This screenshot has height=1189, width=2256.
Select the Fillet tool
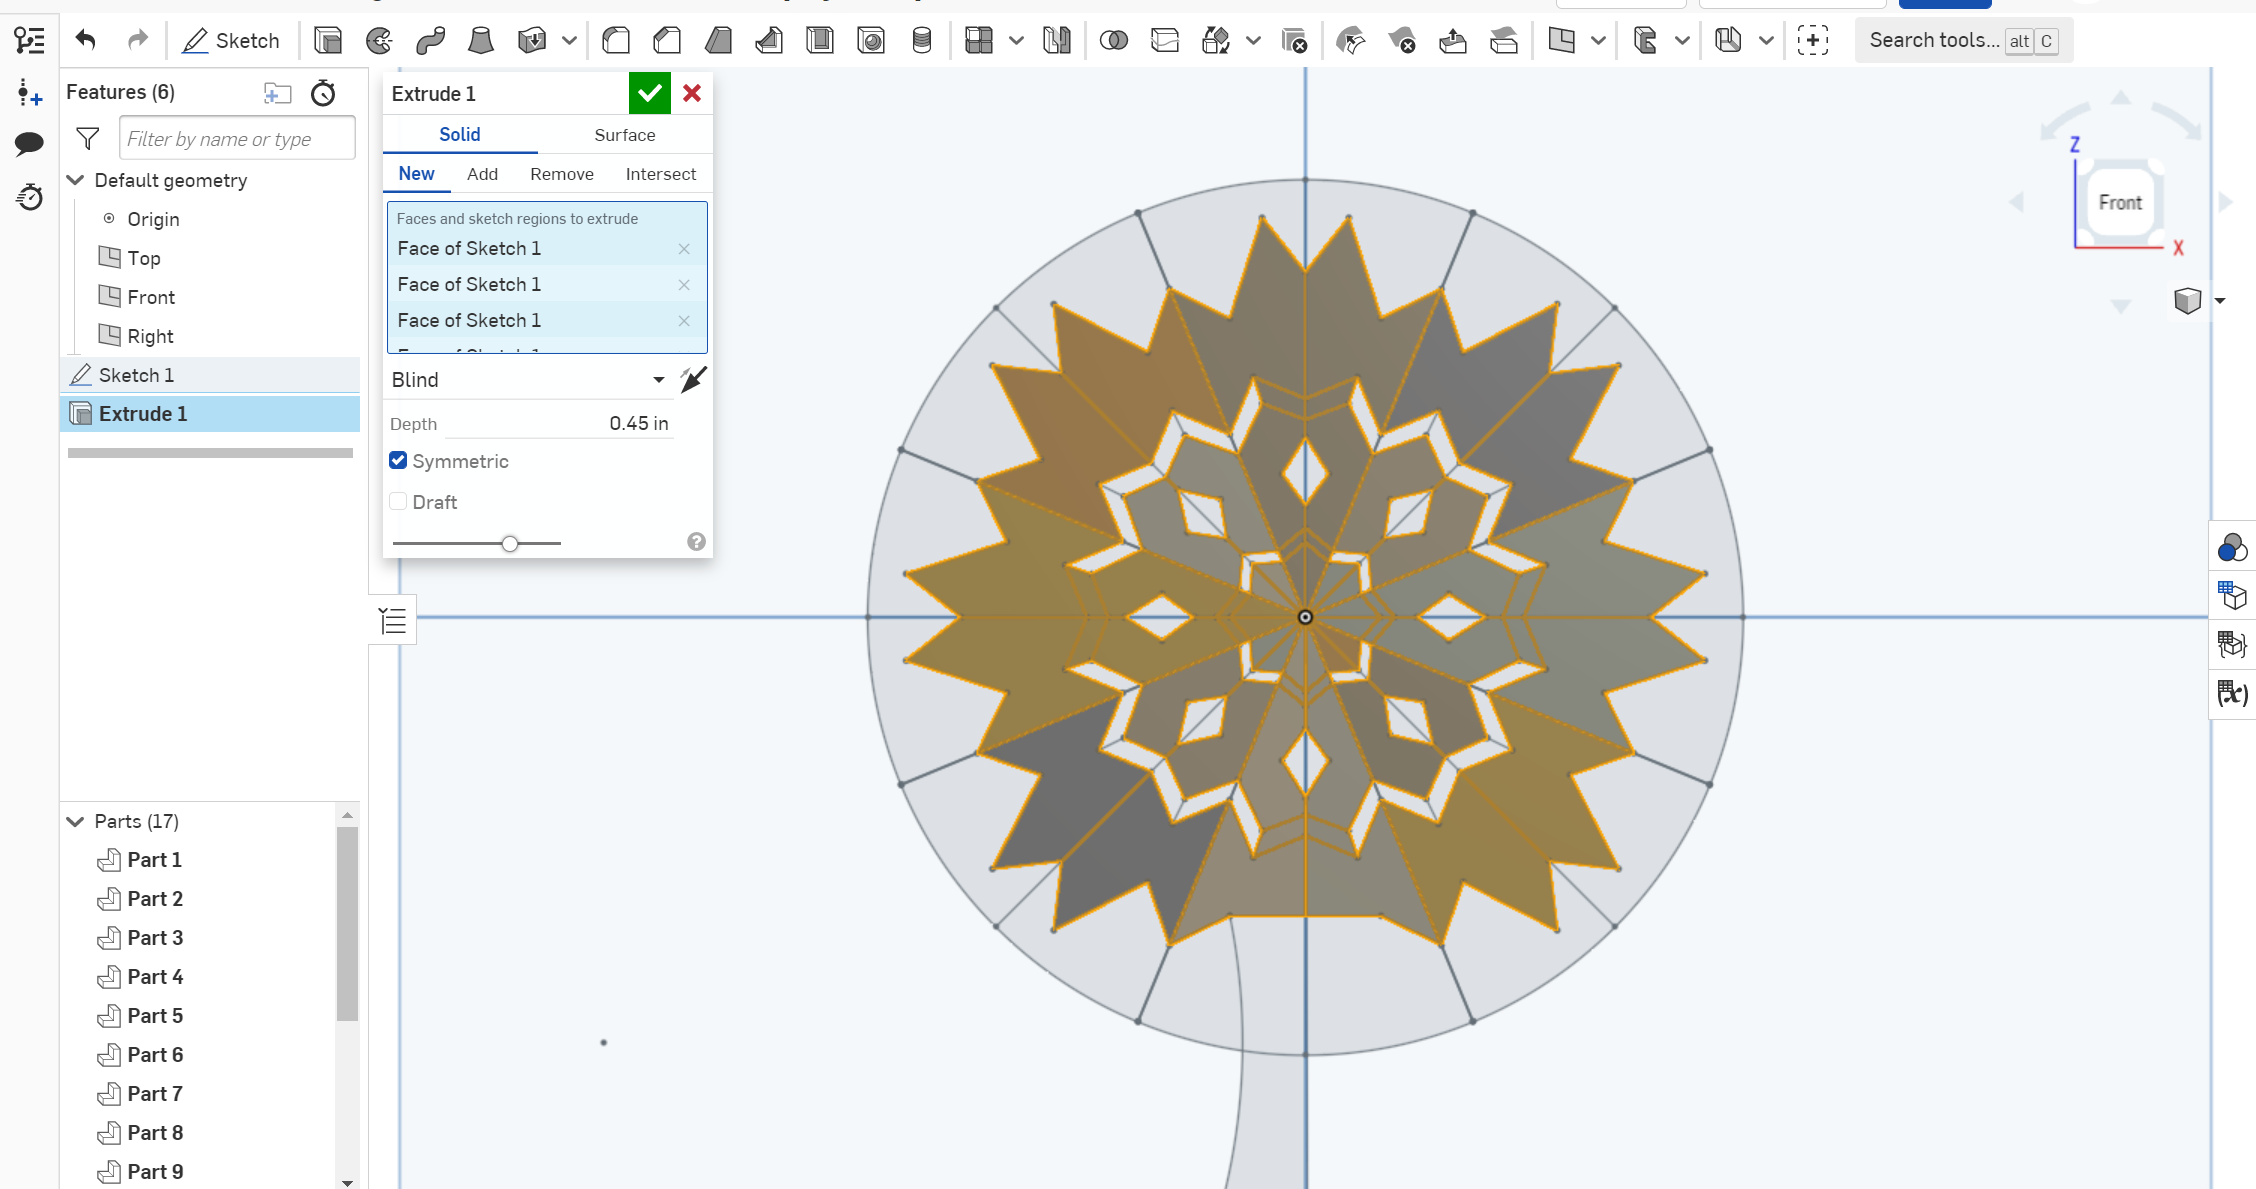pos(616,40)
